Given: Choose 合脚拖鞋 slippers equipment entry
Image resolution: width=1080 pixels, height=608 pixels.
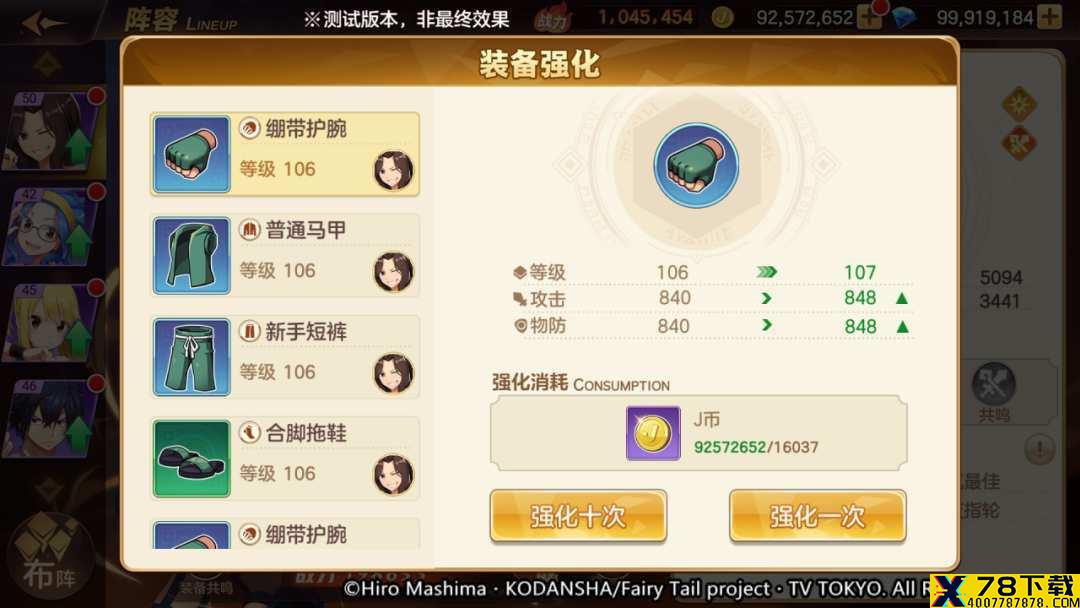Looking at the screenshot, I should pos(285,458).
